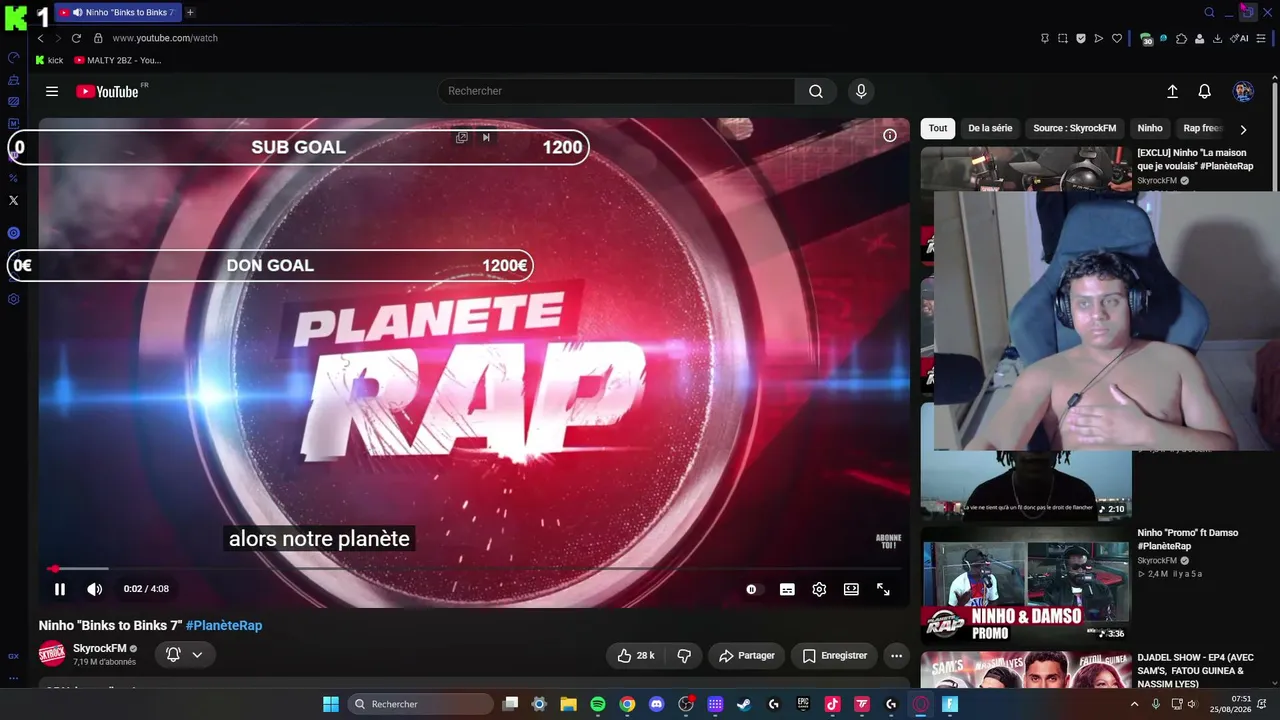Open a new browser tab
Image resolution: width=1280 pixels, height=720 pixels.
(x=190, y=12)
